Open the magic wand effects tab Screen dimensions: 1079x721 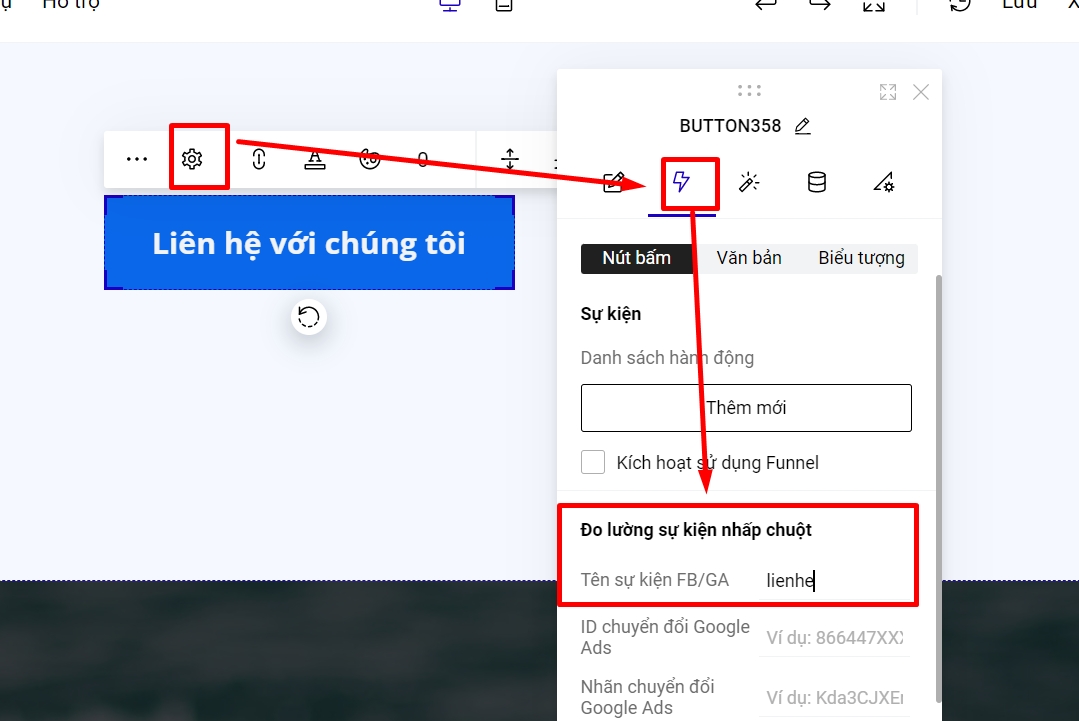[749, 182]
